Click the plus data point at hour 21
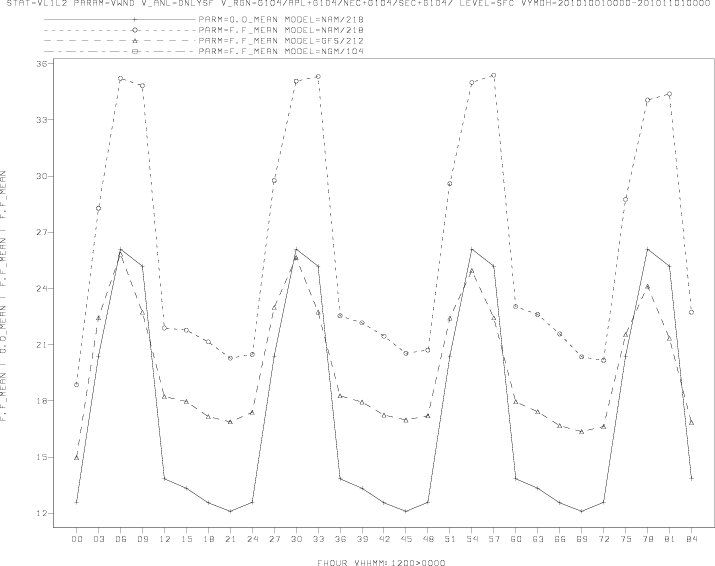Viewport: 715px width, 566px height. click(x=230, y=511)
